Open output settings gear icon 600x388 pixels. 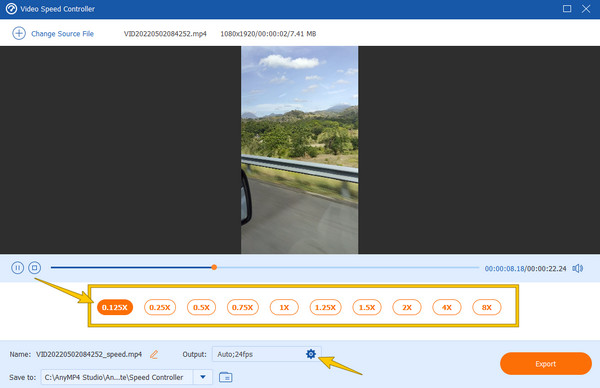[x=311, y=354]
